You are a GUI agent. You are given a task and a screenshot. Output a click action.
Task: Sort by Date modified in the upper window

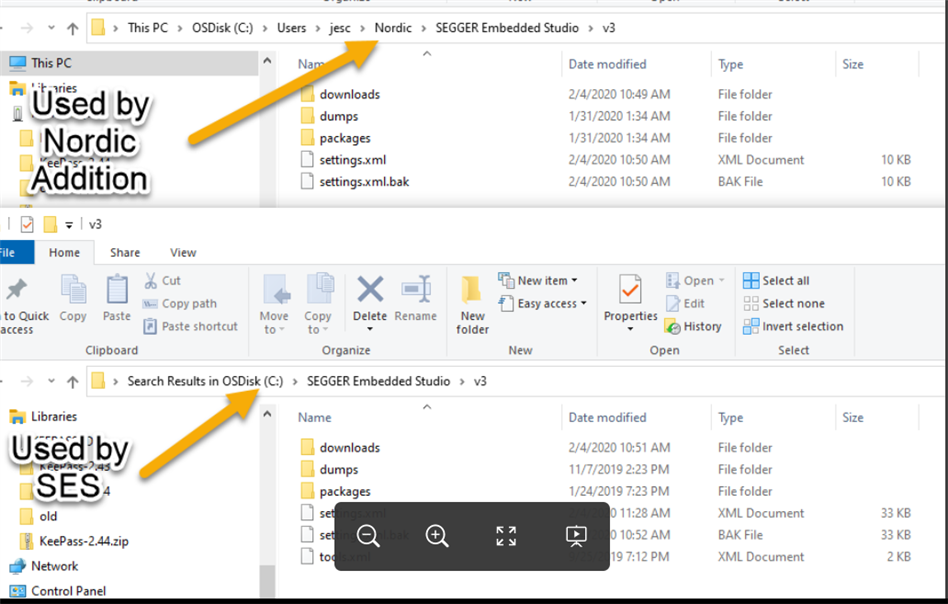[x=607, y=64]
